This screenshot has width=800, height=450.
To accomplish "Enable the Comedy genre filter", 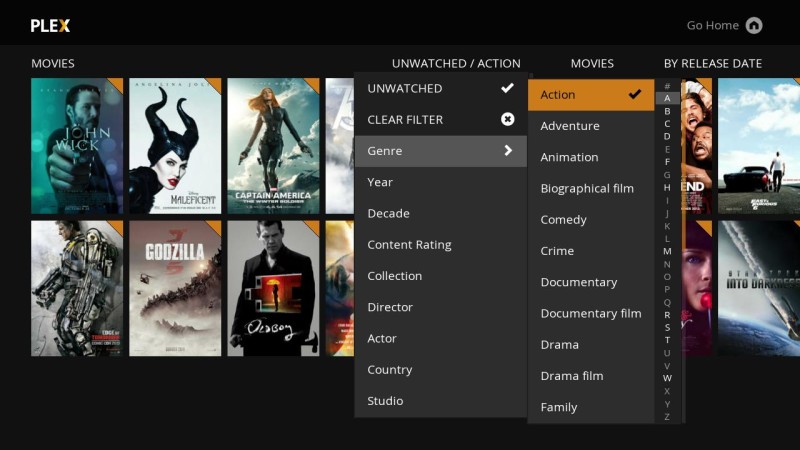I will tap(563, 219).
